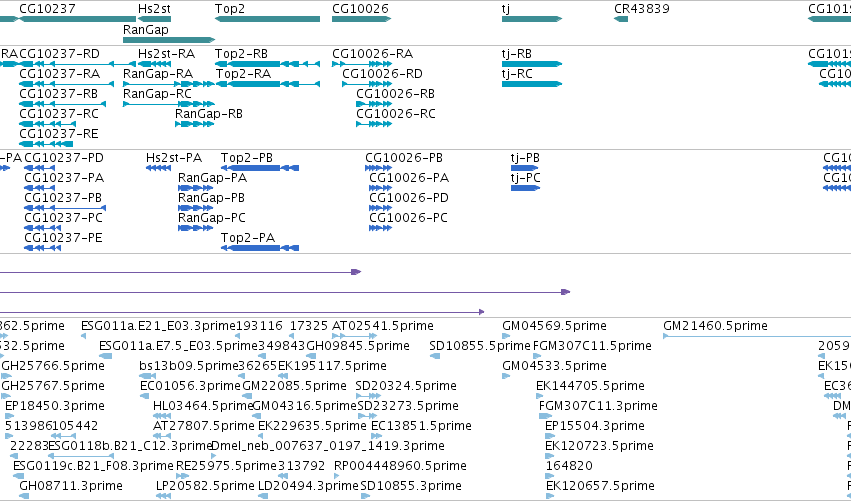The image size is (851, 501).
Task: Select the CG10237 gene label
Action: pos(47,9)
